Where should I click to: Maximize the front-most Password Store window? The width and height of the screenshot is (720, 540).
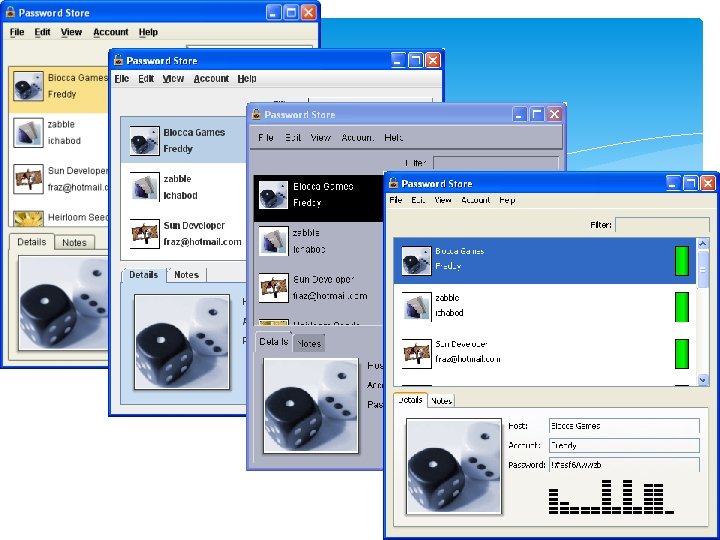point(690,183)
